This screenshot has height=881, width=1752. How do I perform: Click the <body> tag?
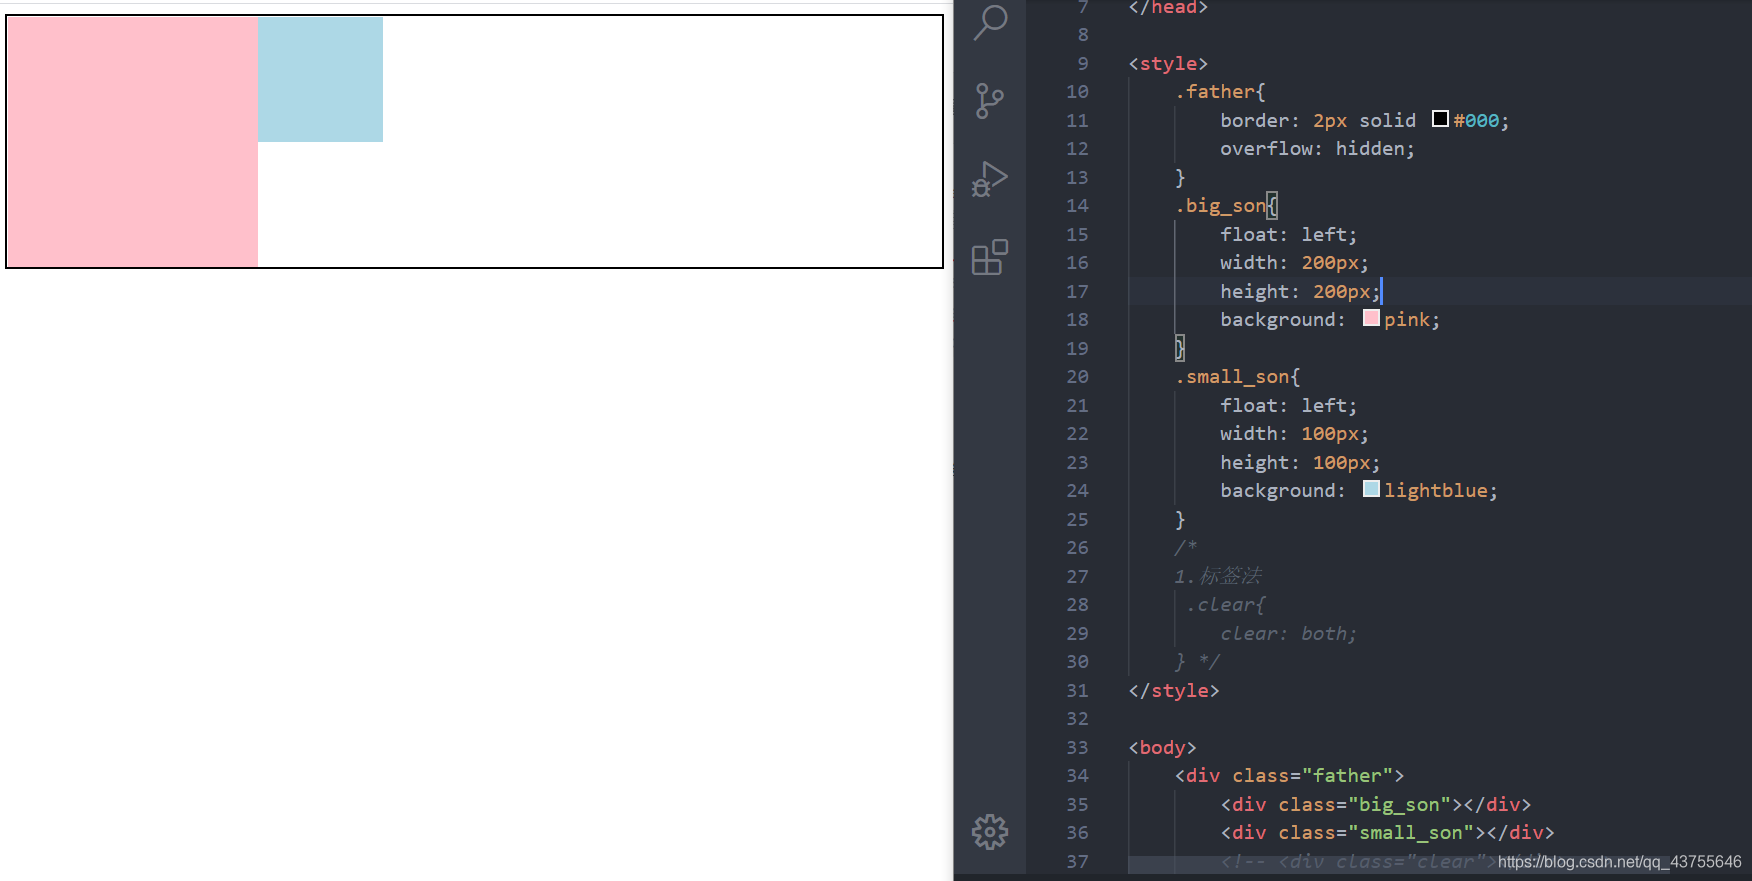click(1162, 748)
